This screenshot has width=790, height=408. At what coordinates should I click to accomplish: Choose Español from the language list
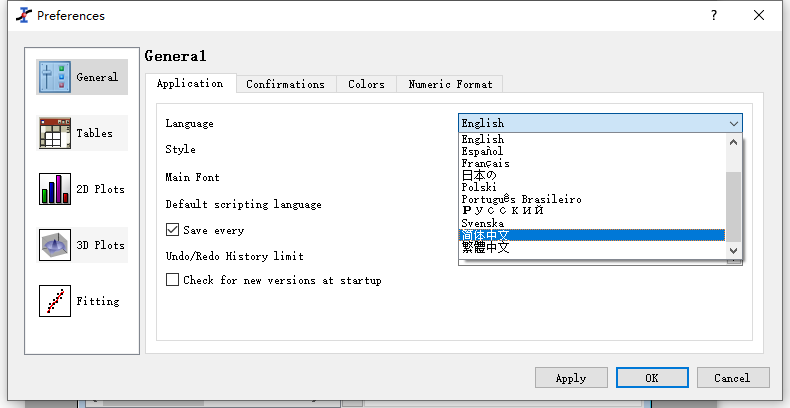click(x=482, y=151)
